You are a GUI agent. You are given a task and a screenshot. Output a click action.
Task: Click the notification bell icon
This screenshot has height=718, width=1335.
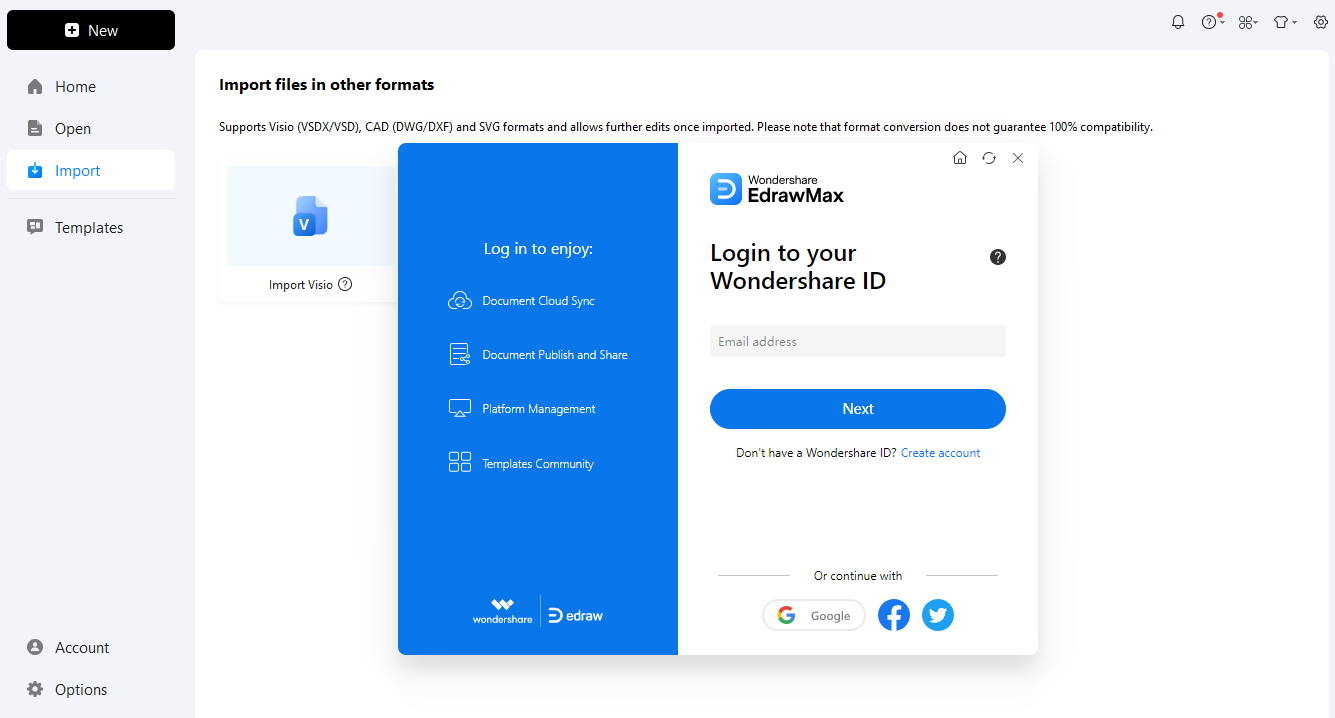pyautogui.click(x=1178, y=22)
